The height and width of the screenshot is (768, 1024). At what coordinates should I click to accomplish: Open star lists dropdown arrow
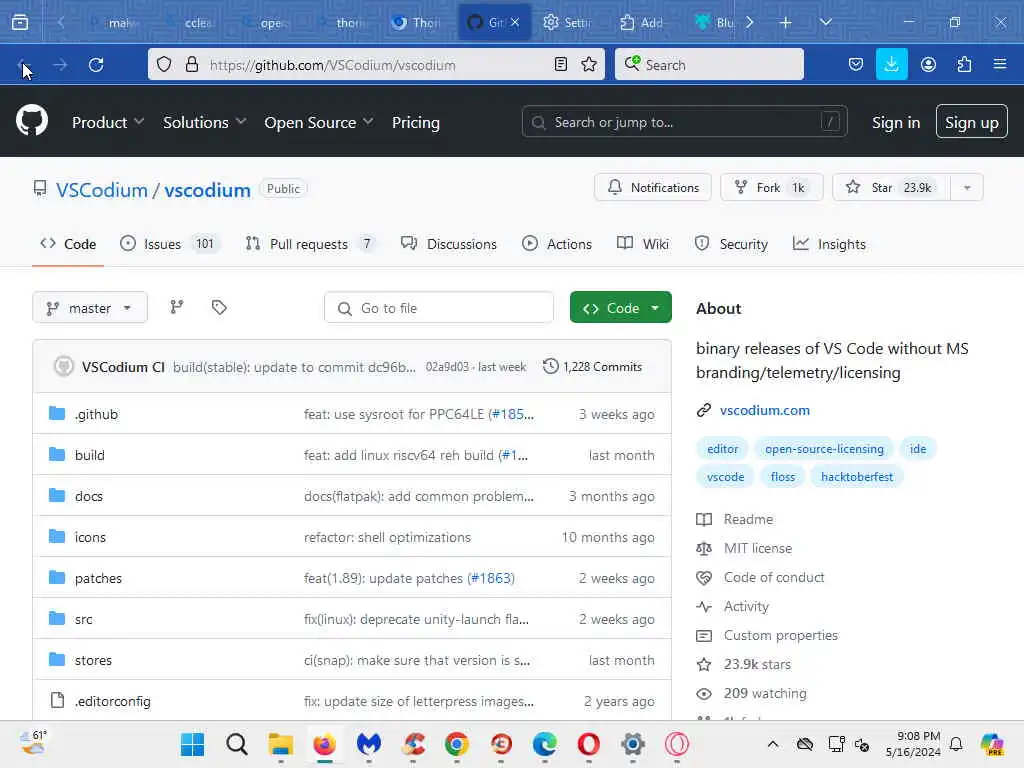click(x=967, y=188)
